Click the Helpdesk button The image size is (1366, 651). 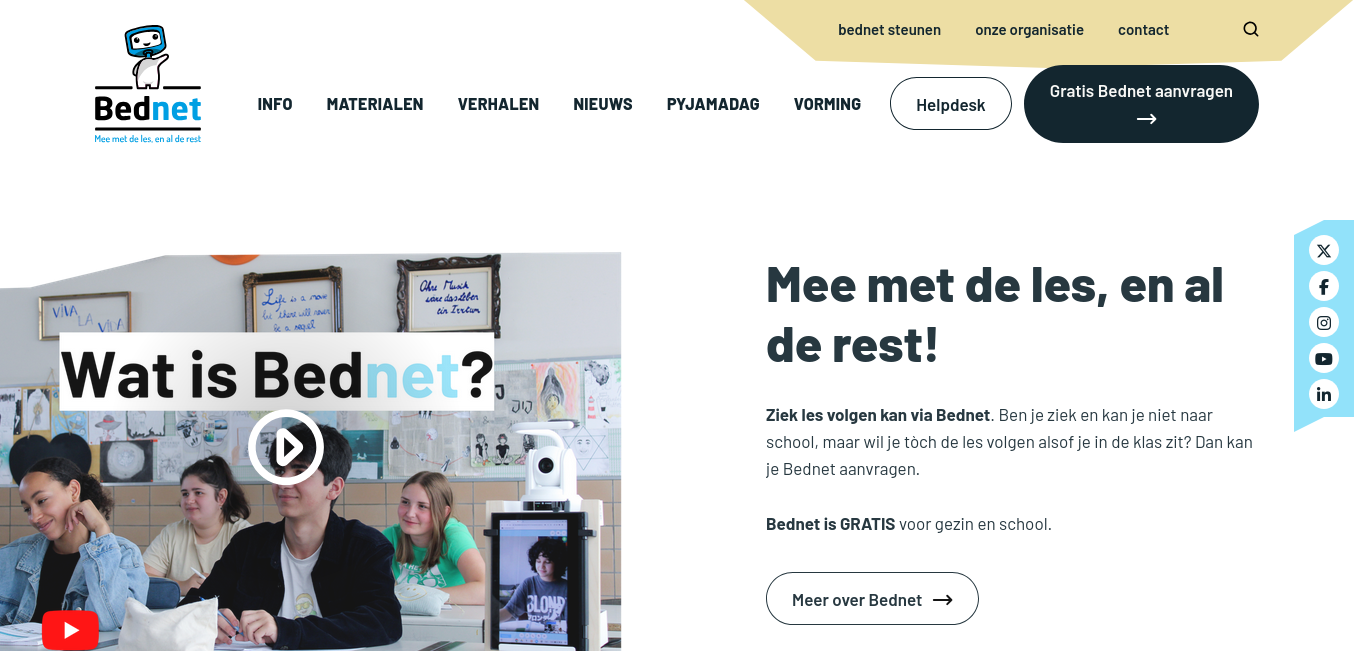pyautogui.click(x=951, y=104)
